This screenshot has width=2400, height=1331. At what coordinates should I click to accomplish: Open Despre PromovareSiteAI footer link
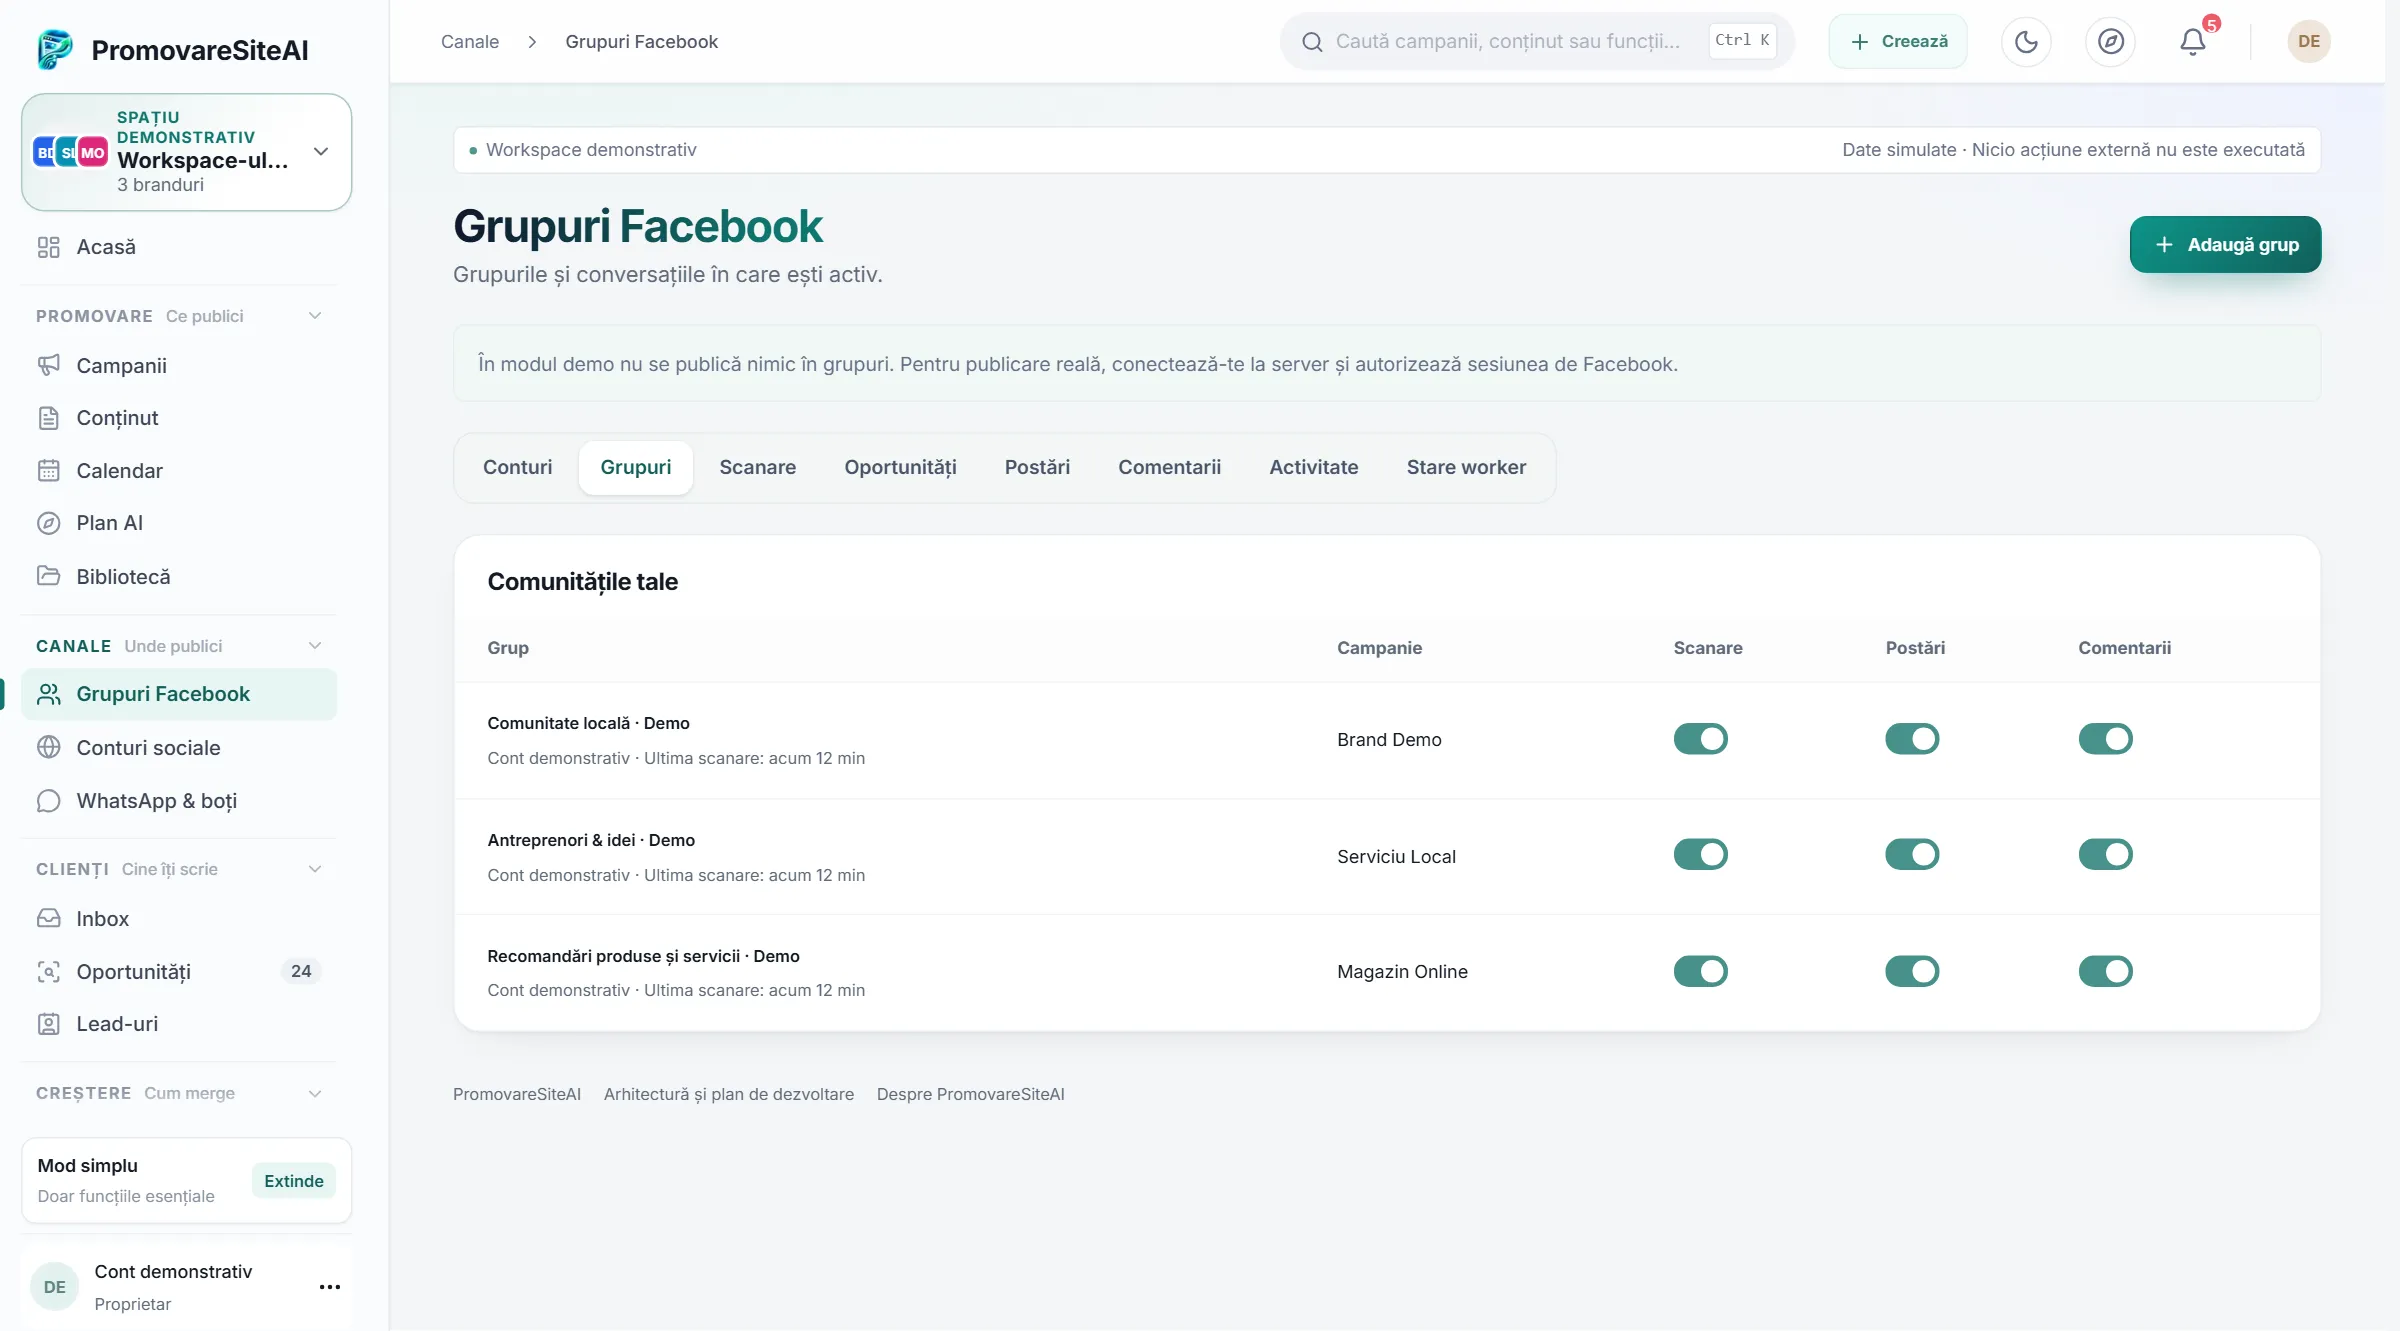[970, 1094]
